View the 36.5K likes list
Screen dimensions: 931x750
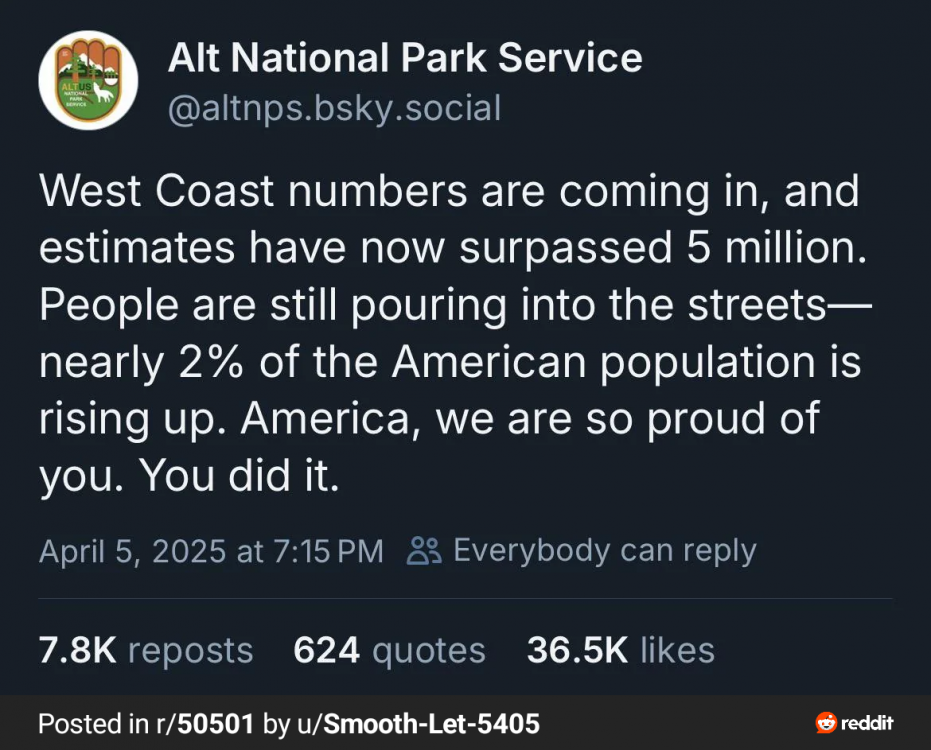(620, 650)
